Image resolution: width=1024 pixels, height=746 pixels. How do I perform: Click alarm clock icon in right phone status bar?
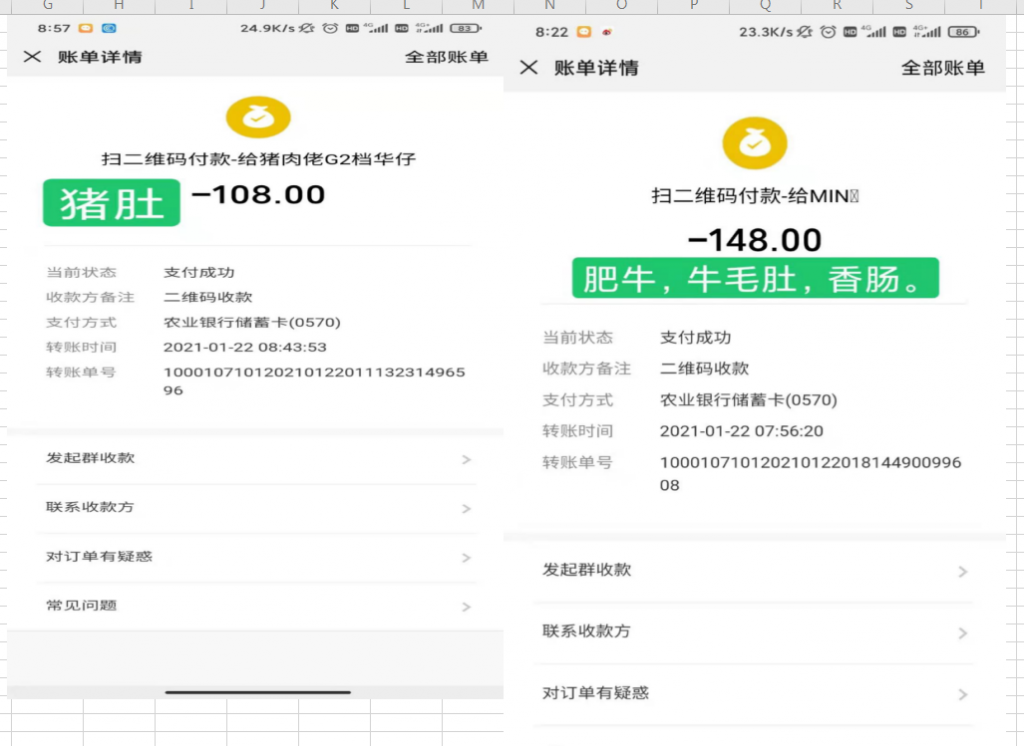coord(828,32)
